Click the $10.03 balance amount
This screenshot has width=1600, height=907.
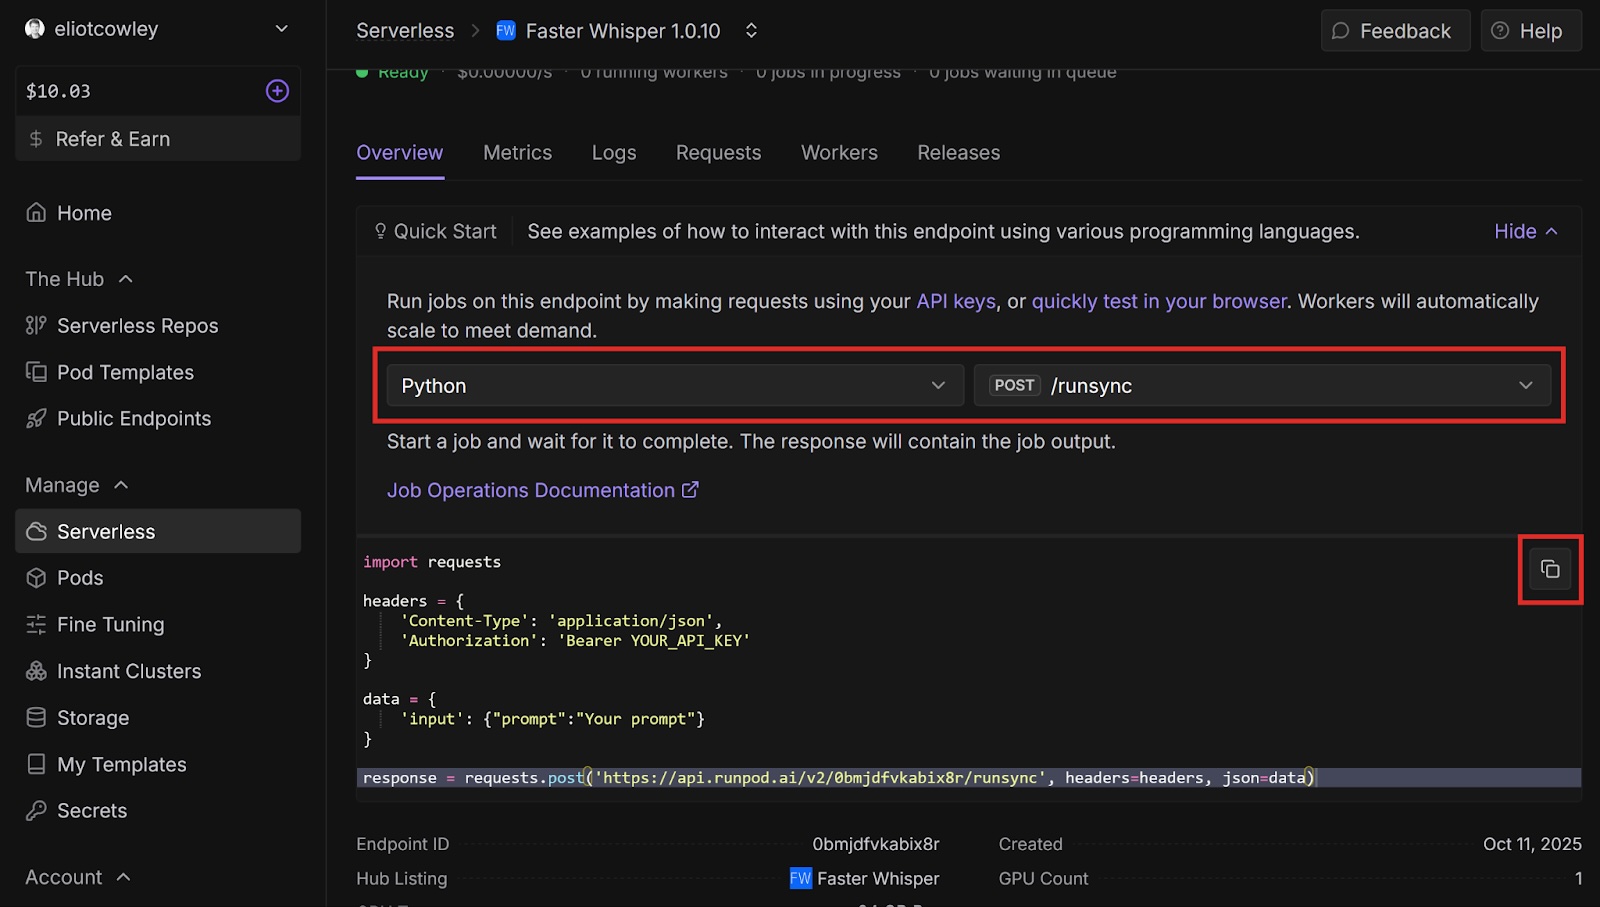pyautogui.click(x=58, y=91)
